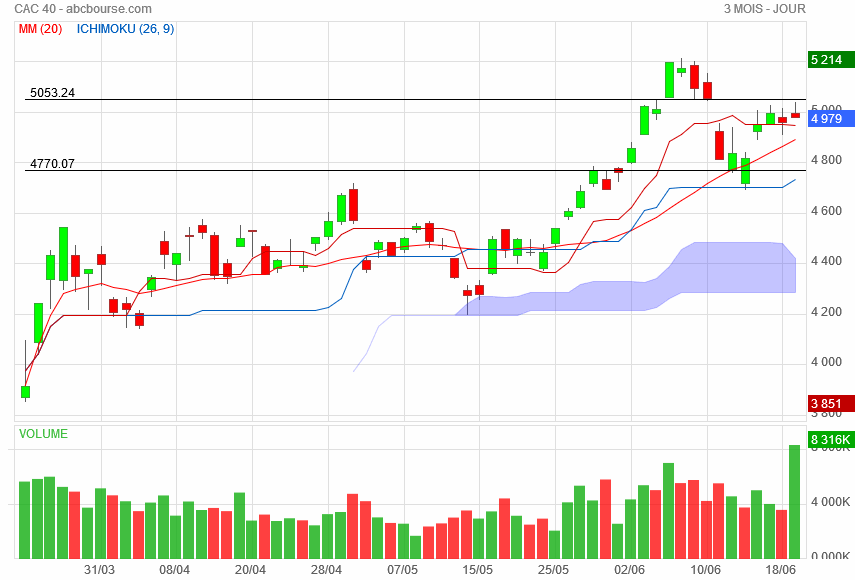855x580 pixels.
Task: Click the "18/06" date label
Action: (x=780, y=570)
